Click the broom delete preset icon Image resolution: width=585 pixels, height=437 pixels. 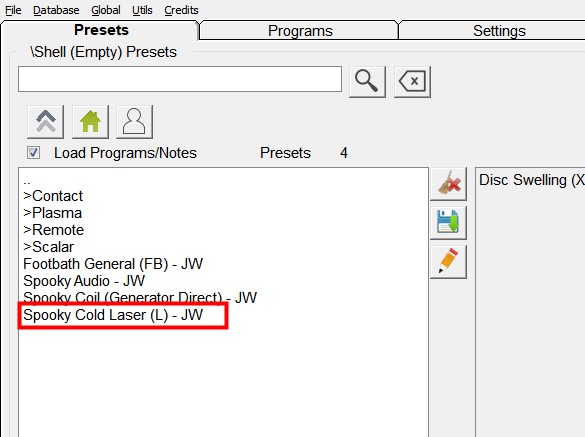point(448,184)
